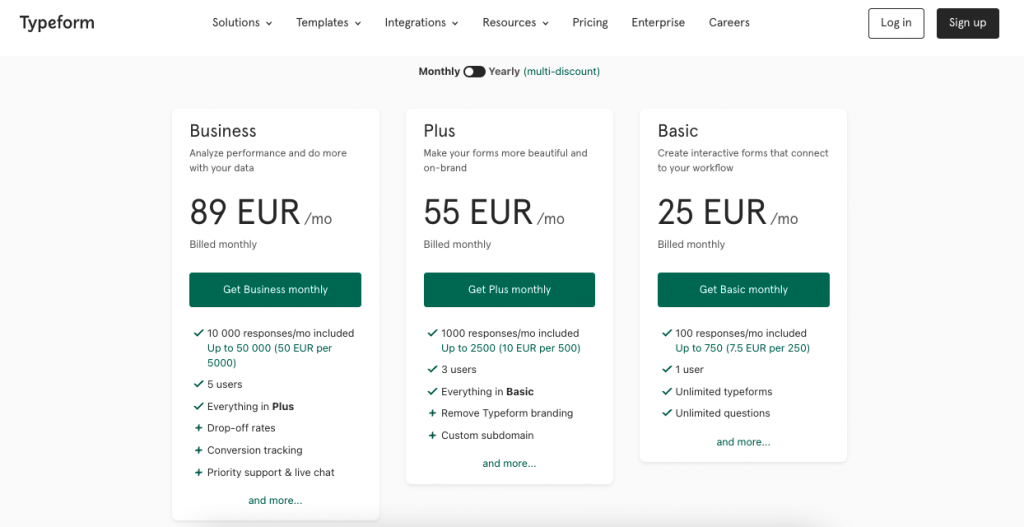Click checkmark beside 'Everything in Basic'
Viewport: 1024px width, 527px height.
click(432, 392)
